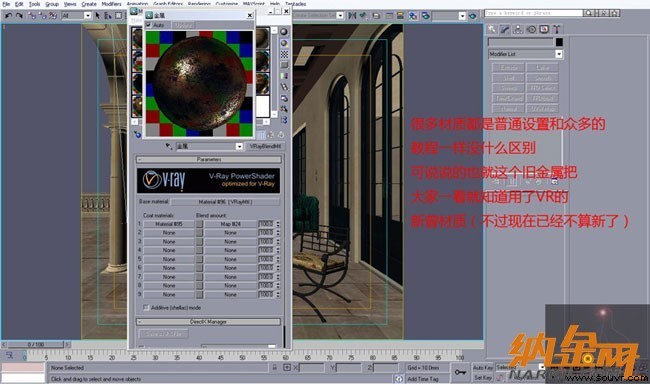Toggle the Selection Lock icon in status bar
Screen dimensions: 650x384
point(274,367)
